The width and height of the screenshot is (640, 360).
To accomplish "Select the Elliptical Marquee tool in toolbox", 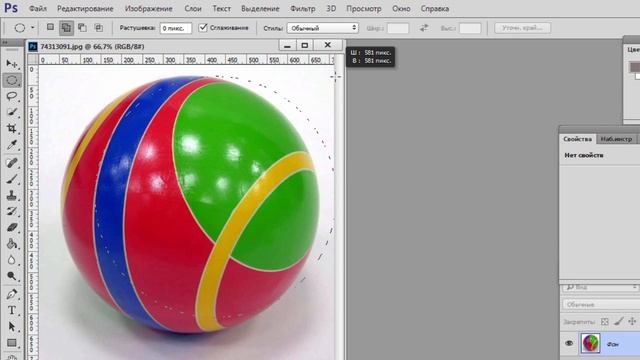I will point(12,80).
